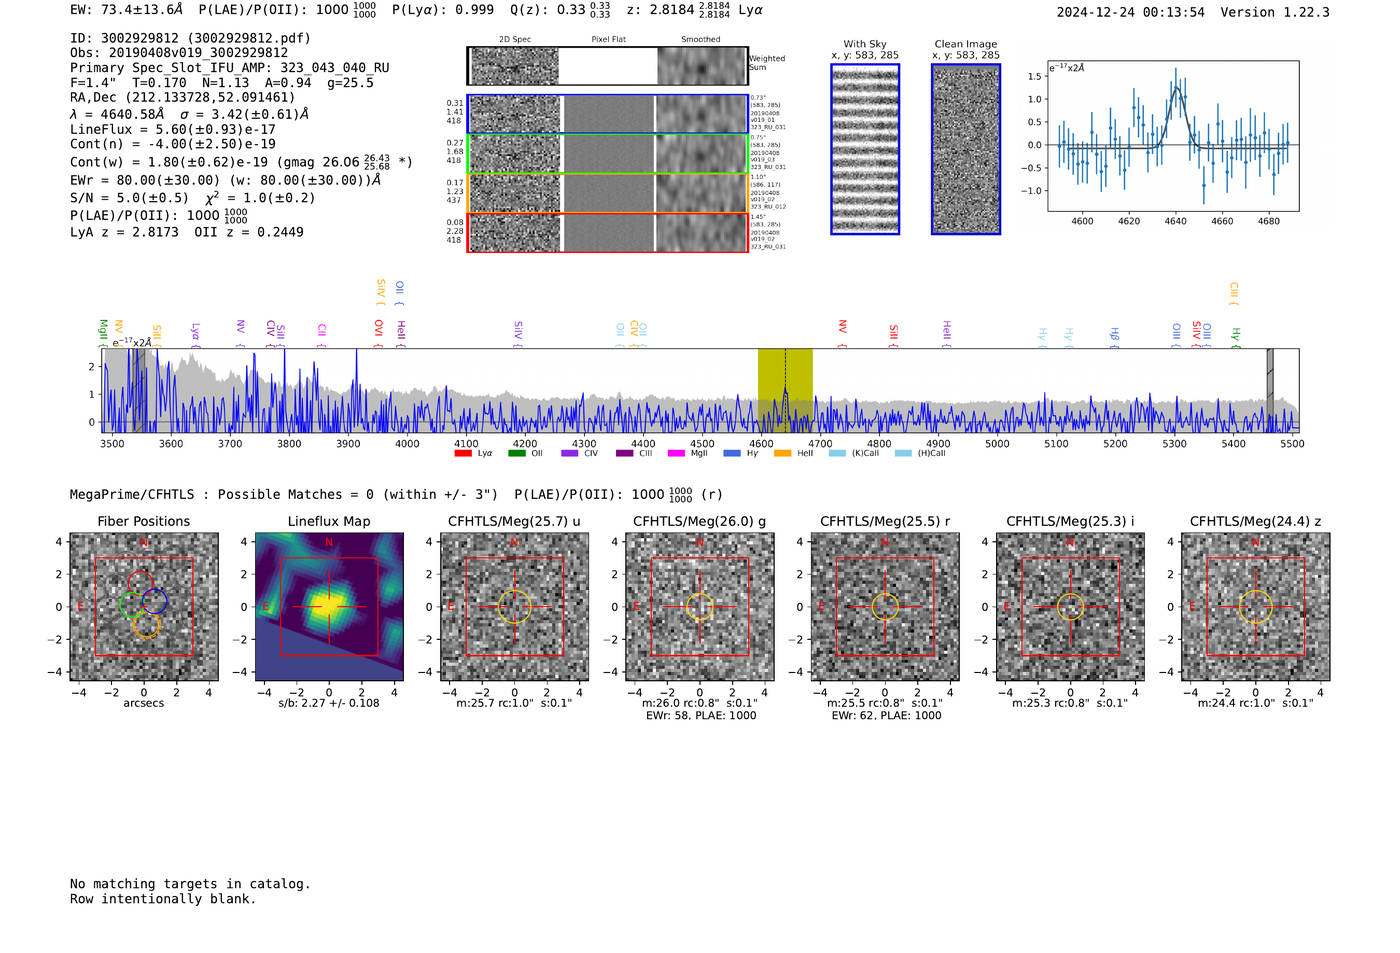Image resolution: width=1400 pixels, height=953 pixels.
Task: Click the 'Q(z): 0.33' header value
Action: pyautogui.click(x=548, y=10)
